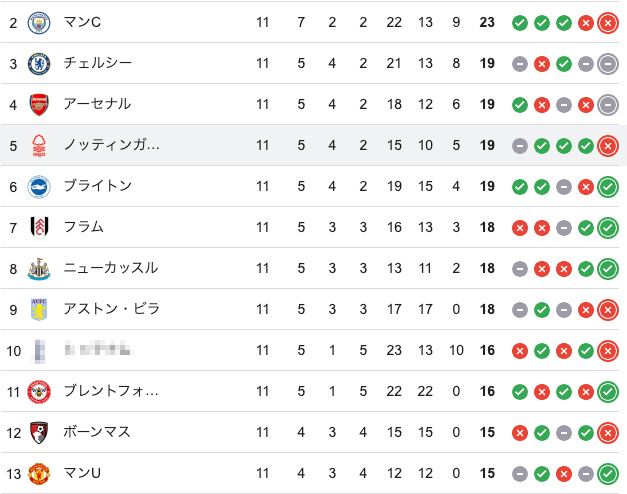Click the Brighton seagull crest

pos(39,187)
